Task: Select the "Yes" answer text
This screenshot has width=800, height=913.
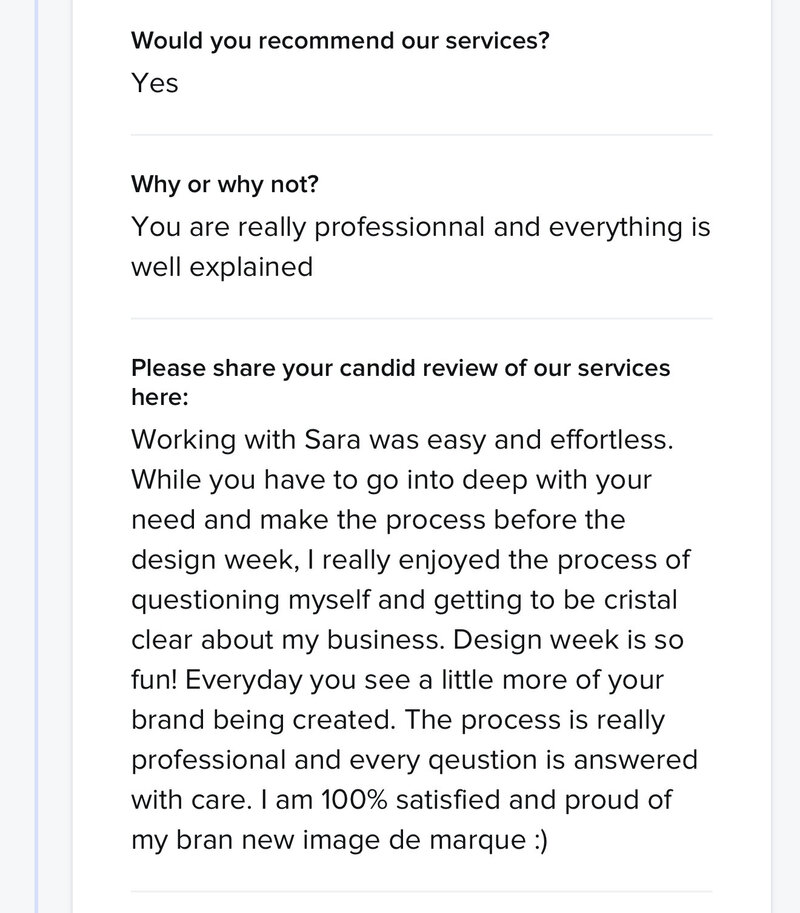Action: (x=154, y=83)
